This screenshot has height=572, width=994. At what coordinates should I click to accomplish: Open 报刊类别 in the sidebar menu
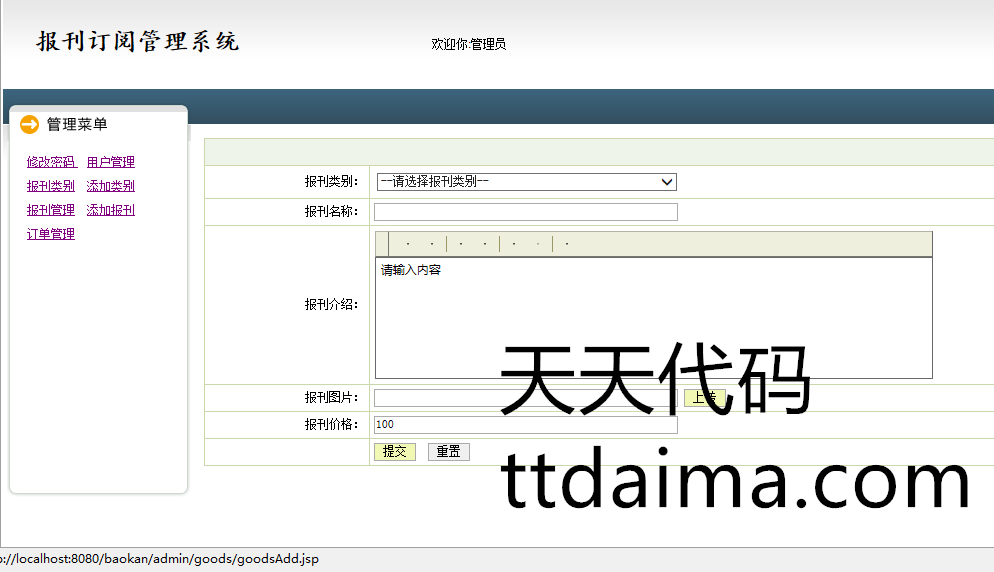coord(51,186)
